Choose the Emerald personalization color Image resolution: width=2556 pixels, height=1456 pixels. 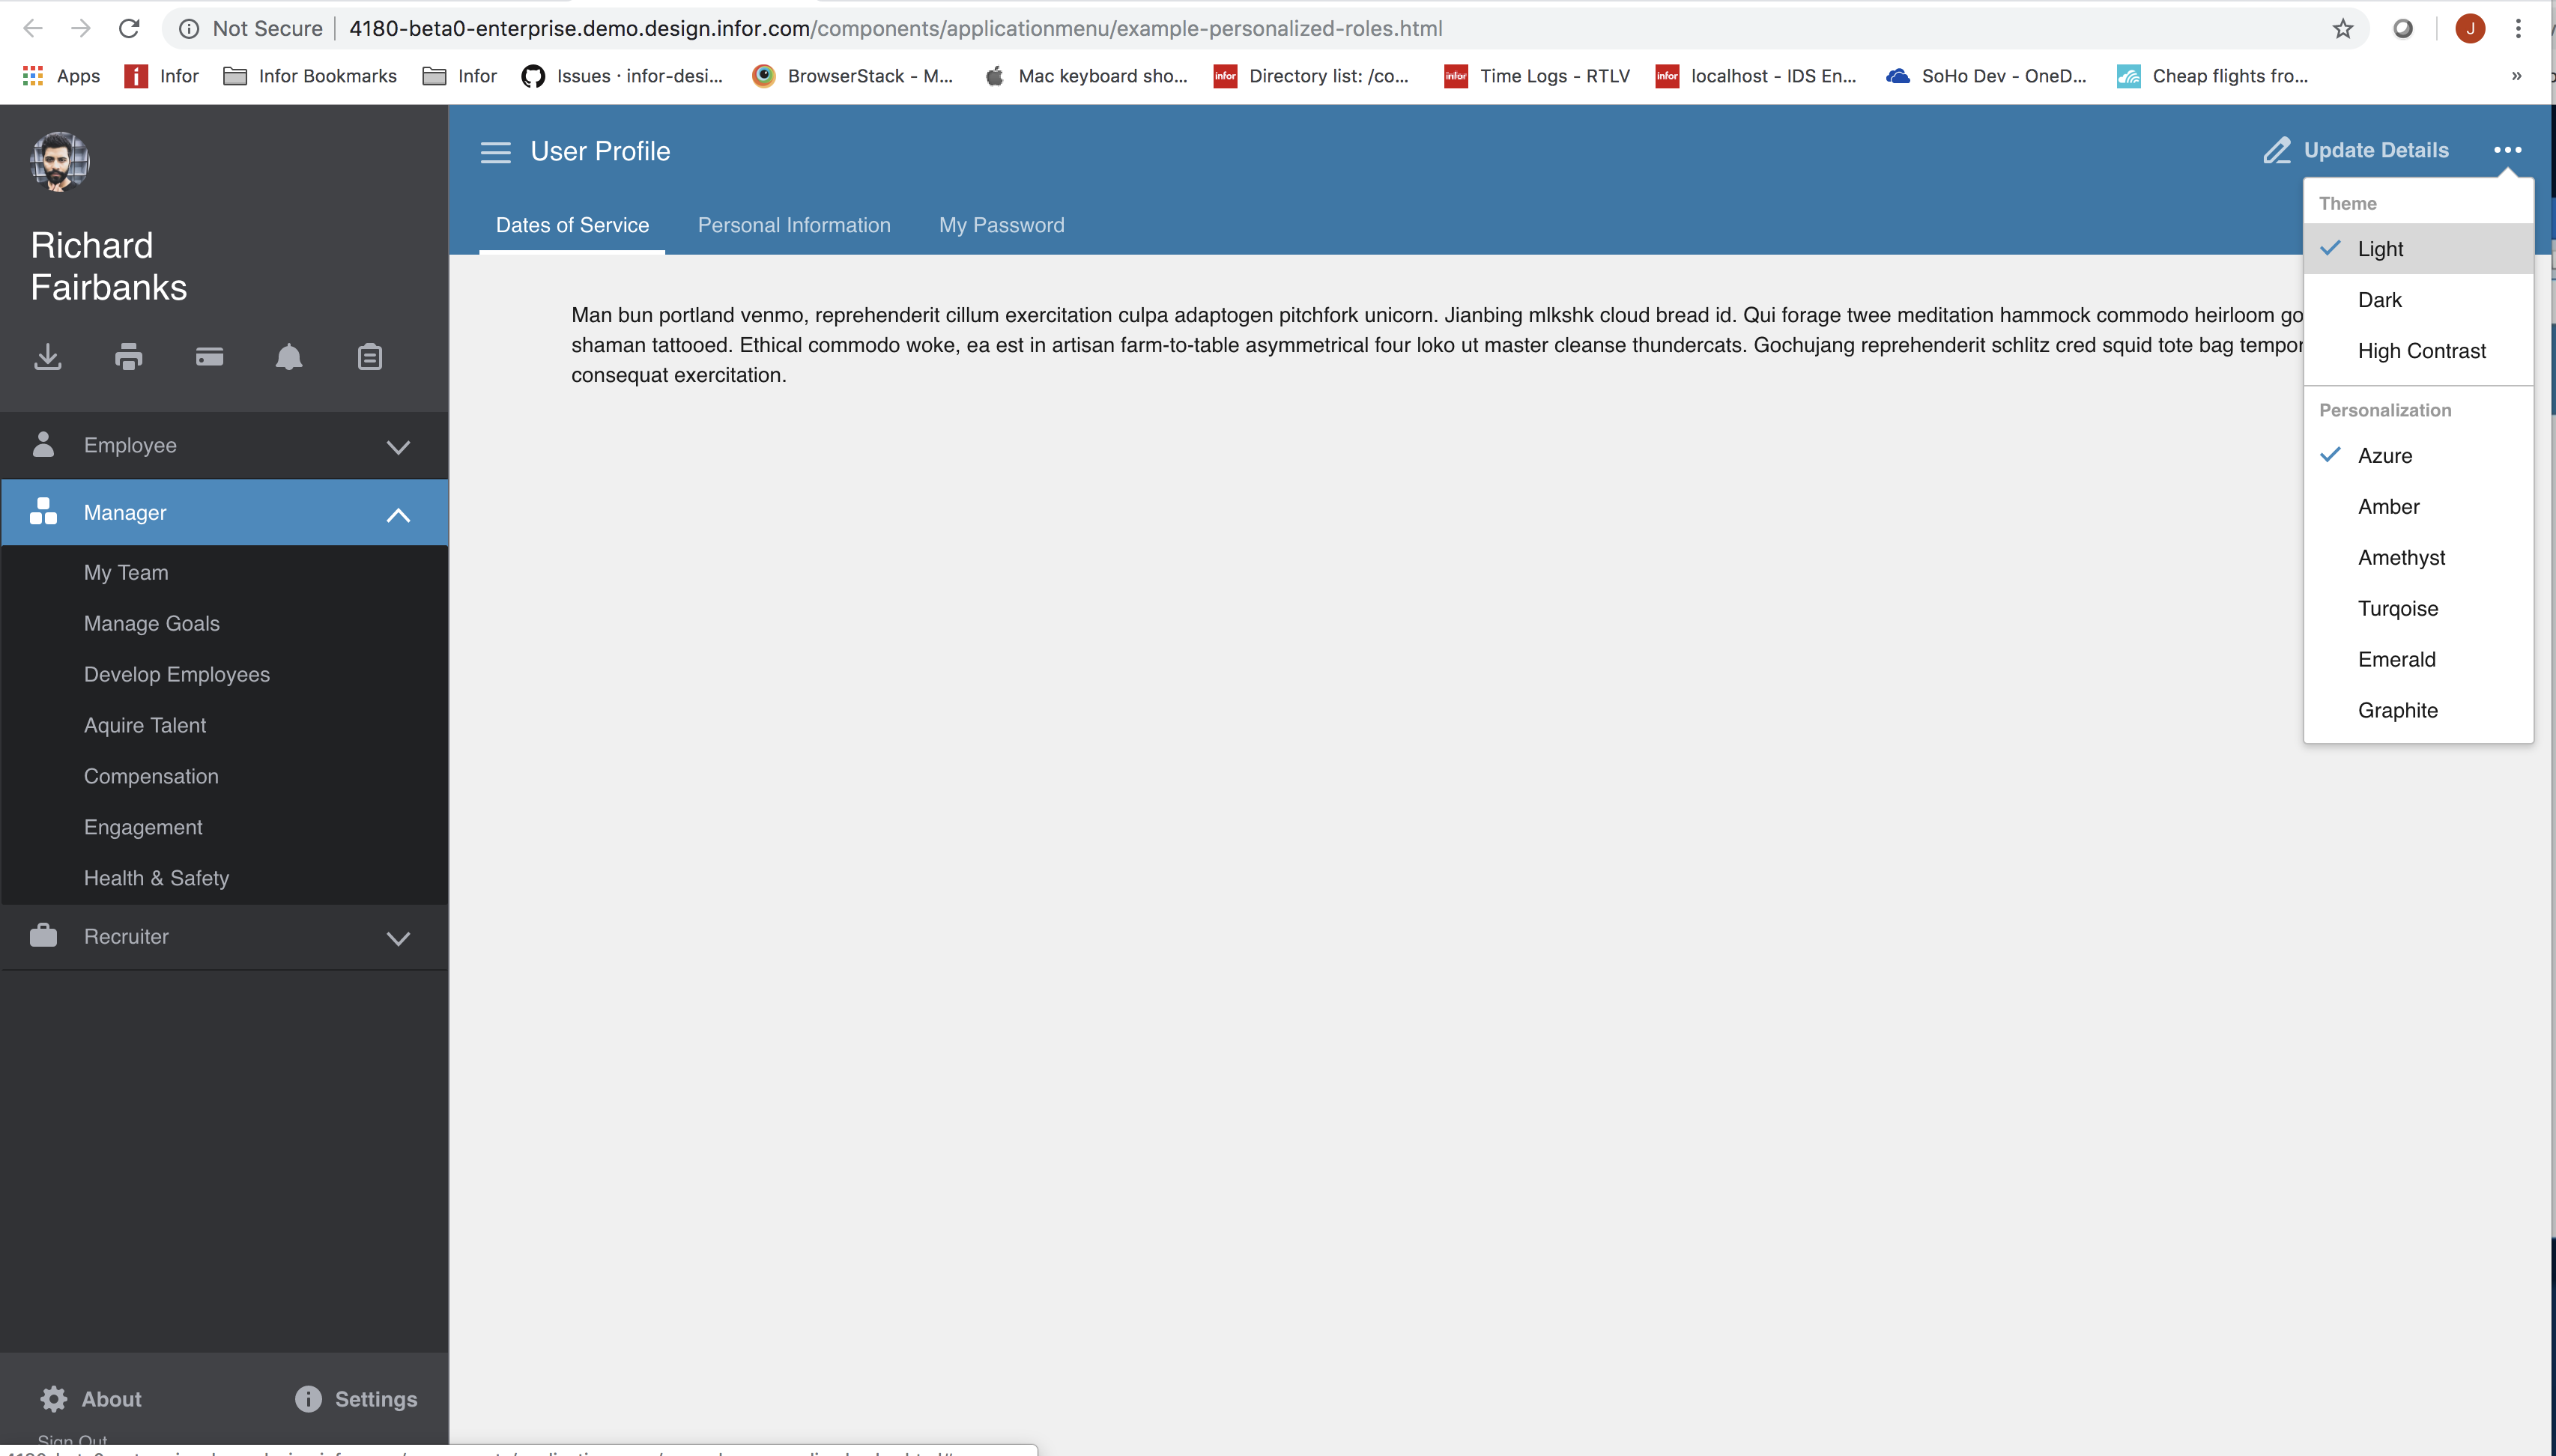tap(2395, 658)
